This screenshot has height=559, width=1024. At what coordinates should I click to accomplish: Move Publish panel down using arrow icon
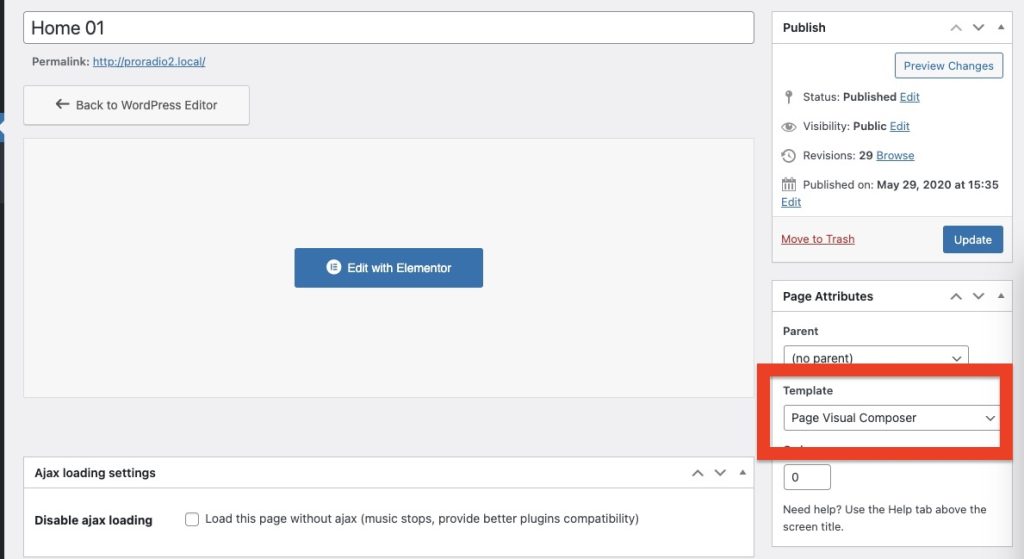pyautogui.click(x=978, y=28)
